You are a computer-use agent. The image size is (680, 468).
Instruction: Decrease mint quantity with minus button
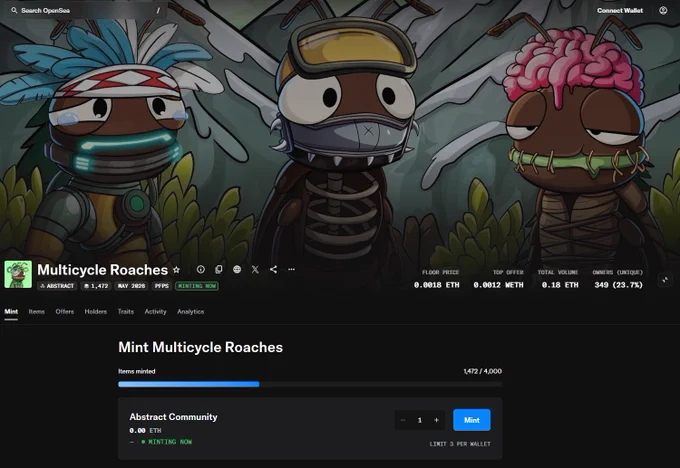point(403,420)
